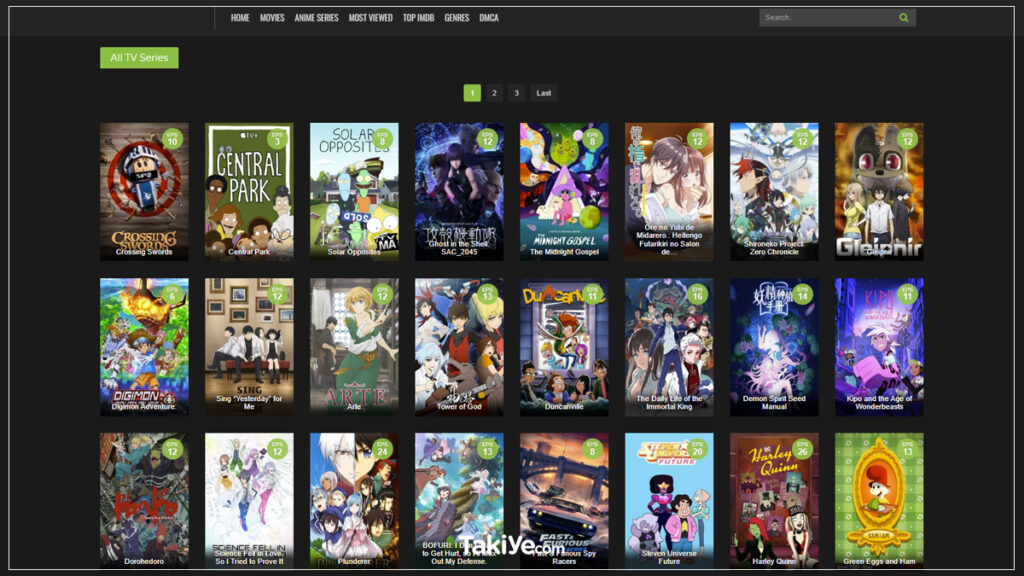The height and width of the screenshot is (576, 1024).
Task: Click the EPS 11 badge on Duncanville
Action: point(592,295)
